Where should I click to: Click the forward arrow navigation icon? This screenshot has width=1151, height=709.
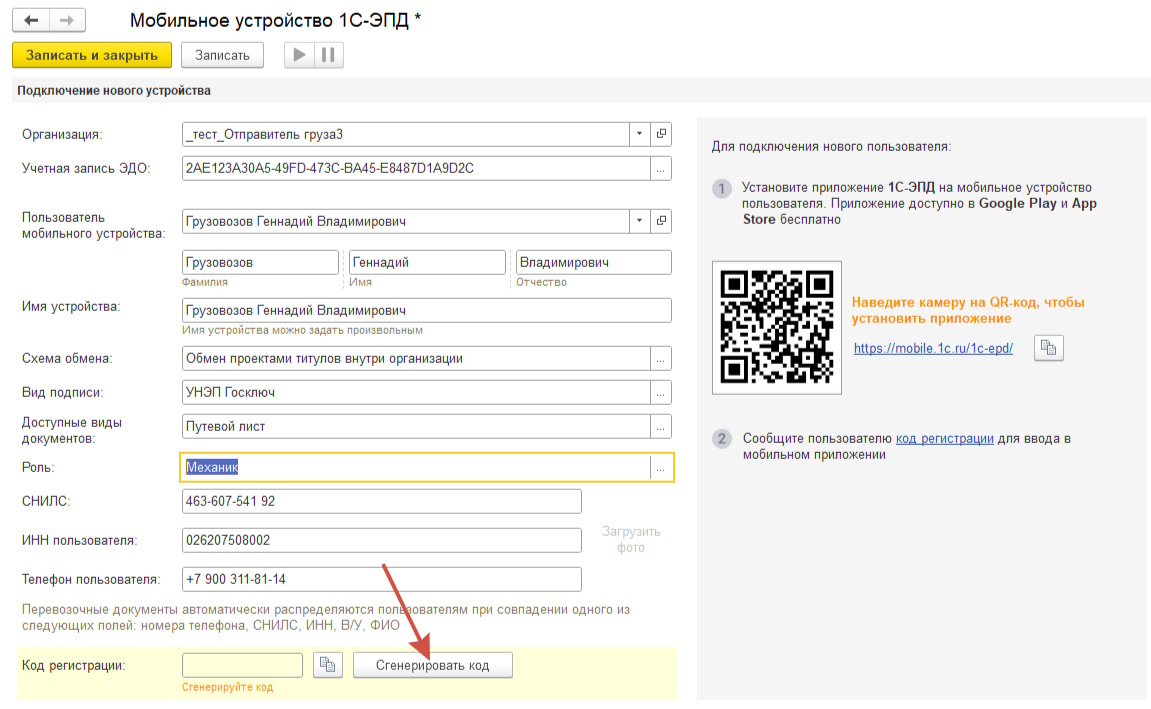click(67, 20)
